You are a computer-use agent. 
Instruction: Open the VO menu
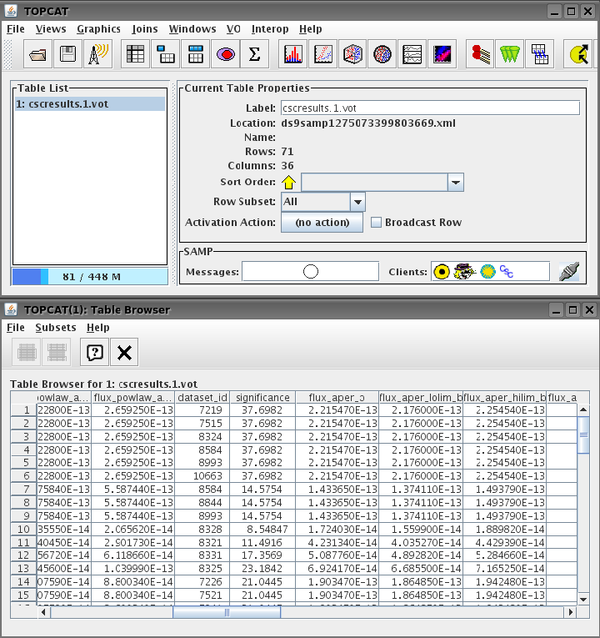233,29
